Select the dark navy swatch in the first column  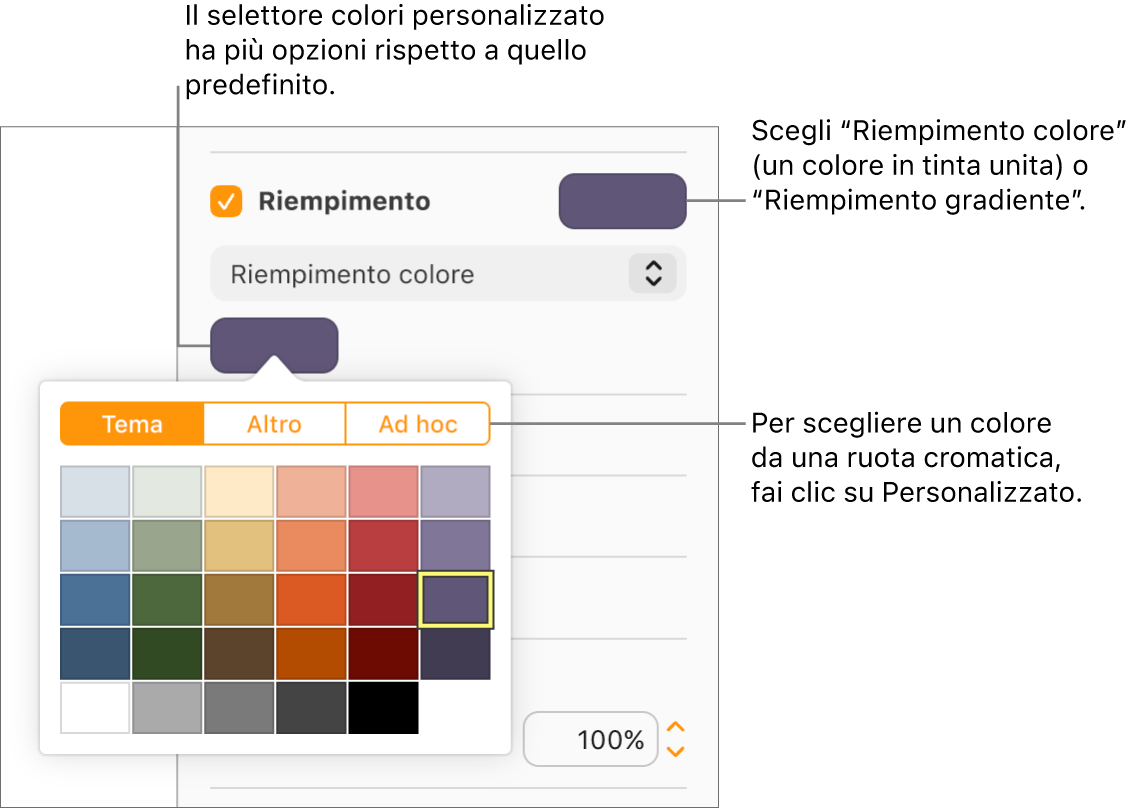95,652
